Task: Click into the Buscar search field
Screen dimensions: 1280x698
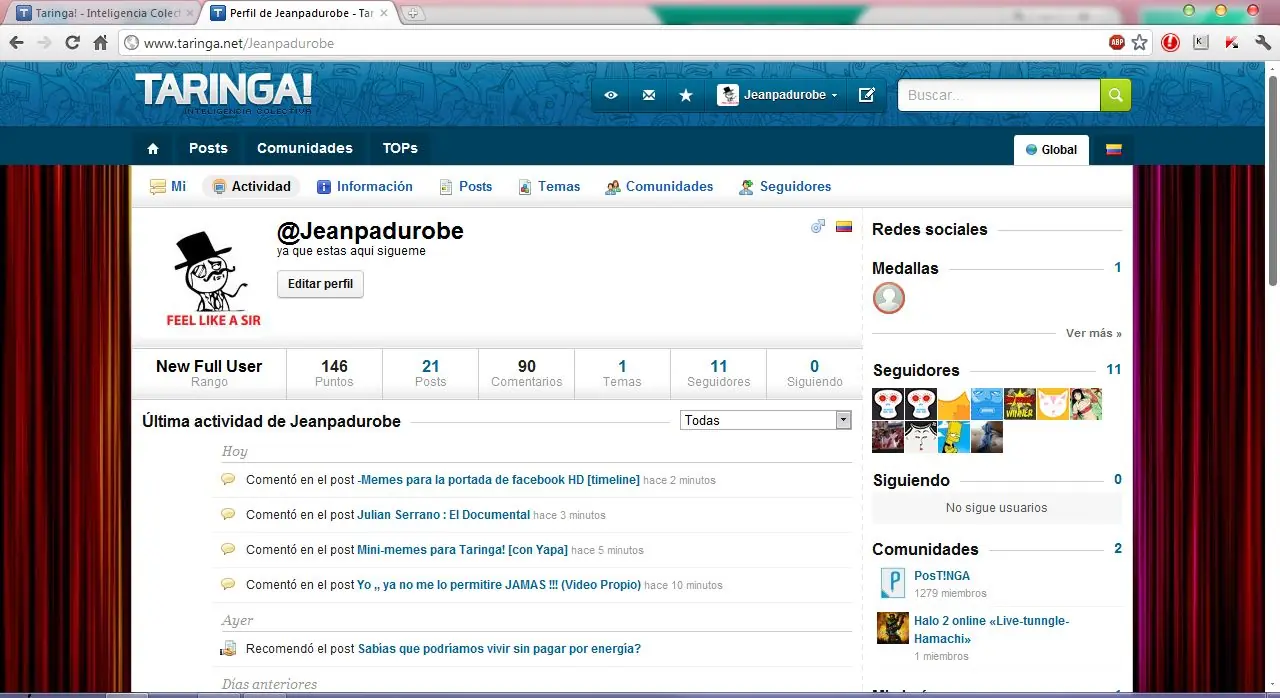Action: tap(999, 95)
